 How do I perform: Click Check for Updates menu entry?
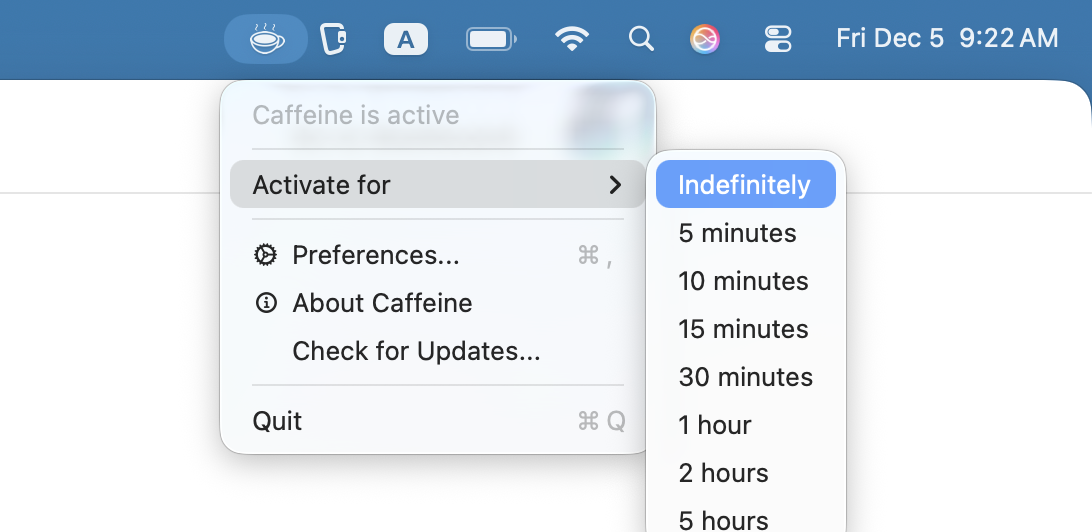click(x=416, y=351)
